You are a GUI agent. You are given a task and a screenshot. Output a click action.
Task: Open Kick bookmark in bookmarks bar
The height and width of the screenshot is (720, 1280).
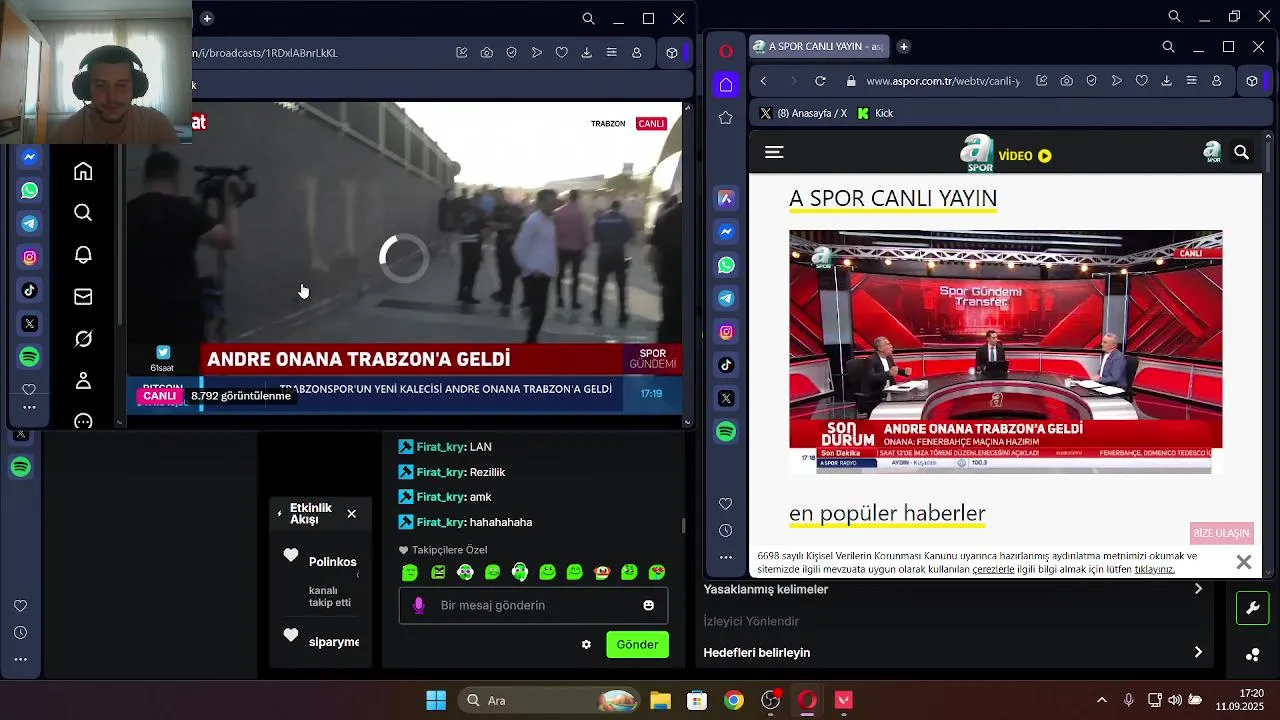coord(875,113)
